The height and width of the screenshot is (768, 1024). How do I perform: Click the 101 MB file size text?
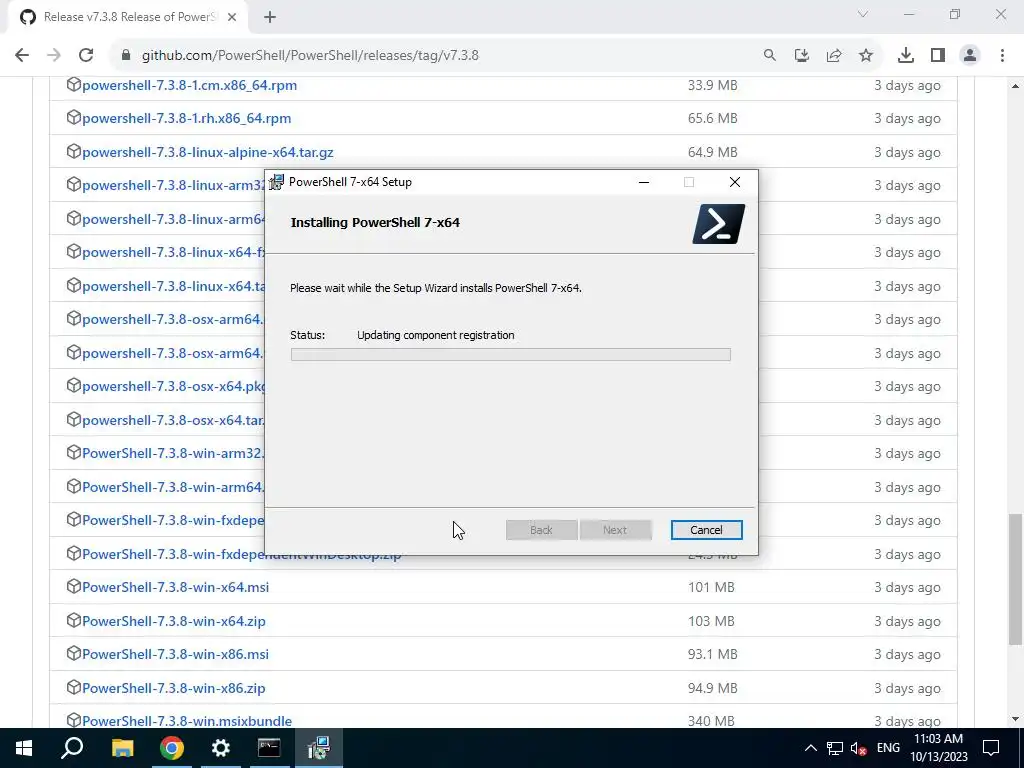pyautogui.click(x=711, y=587)
